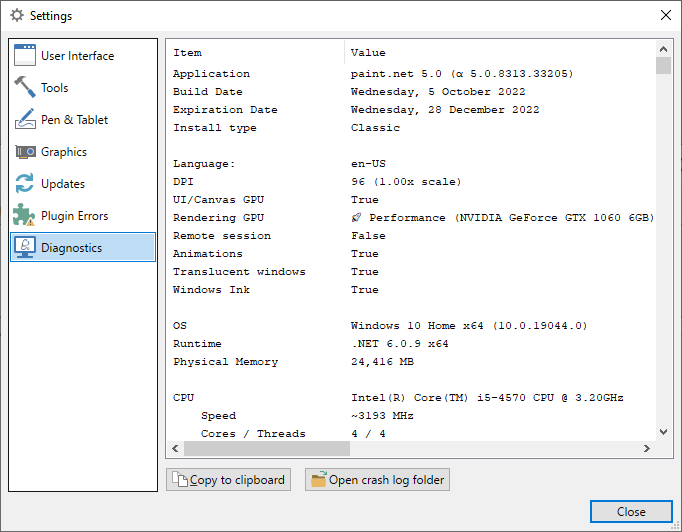Click the vertical scrollbar thumb
The image size is (682, 532).
tap(663, 66)
